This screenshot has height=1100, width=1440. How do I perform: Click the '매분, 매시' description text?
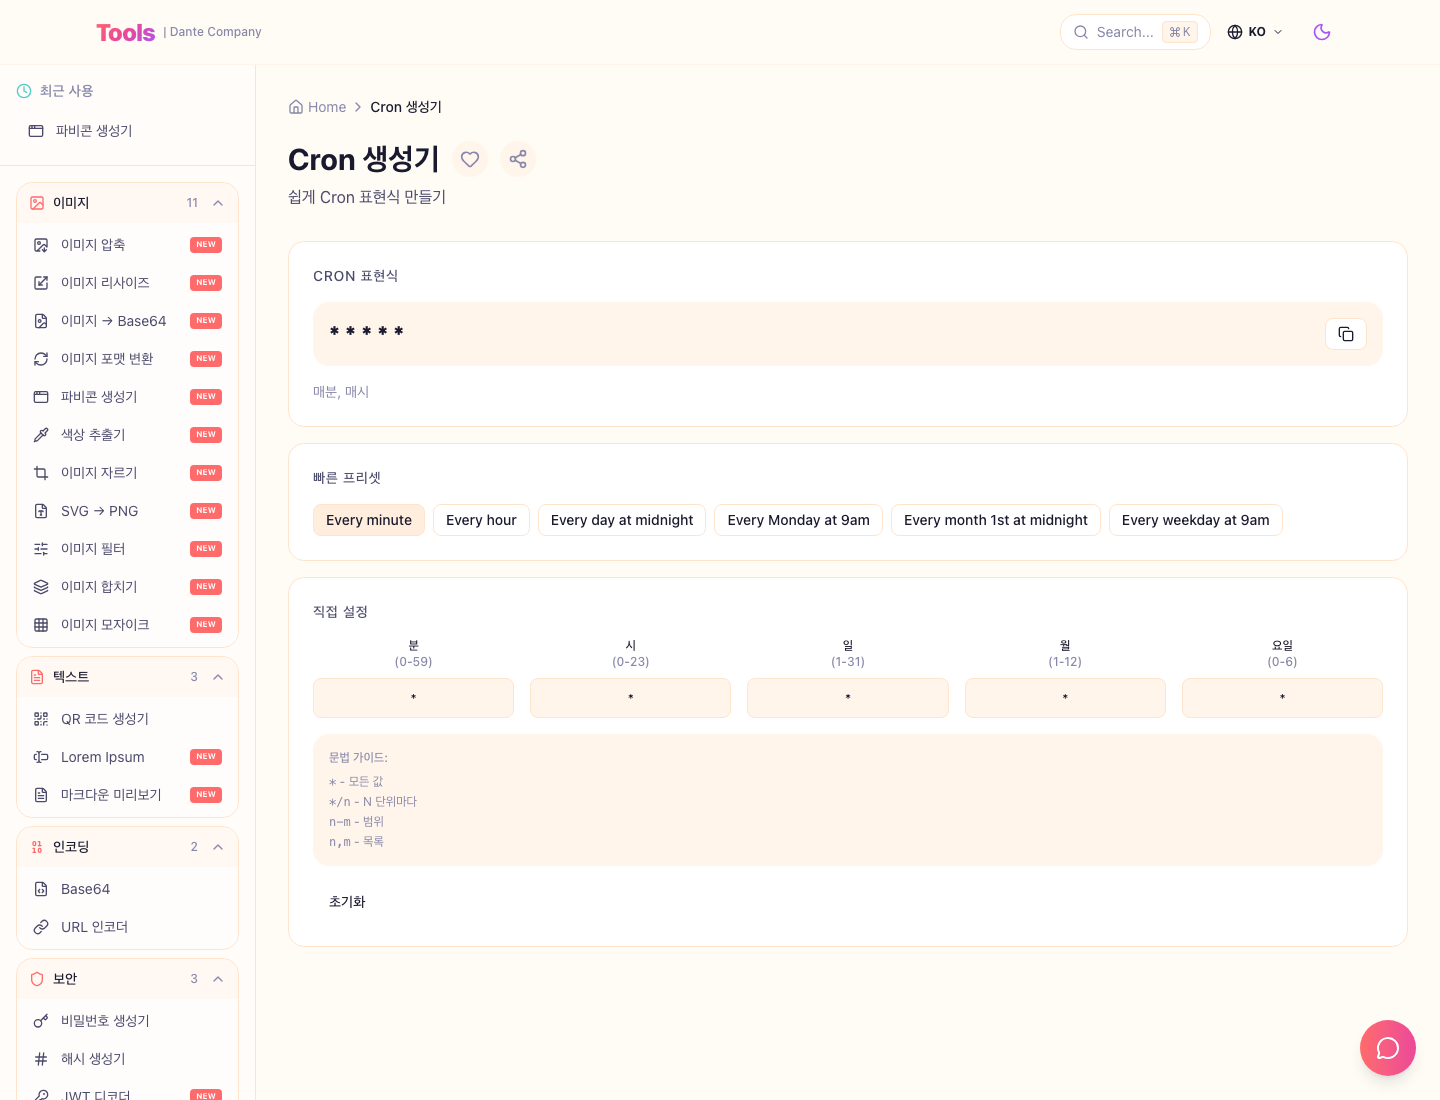tap(341, 392)
